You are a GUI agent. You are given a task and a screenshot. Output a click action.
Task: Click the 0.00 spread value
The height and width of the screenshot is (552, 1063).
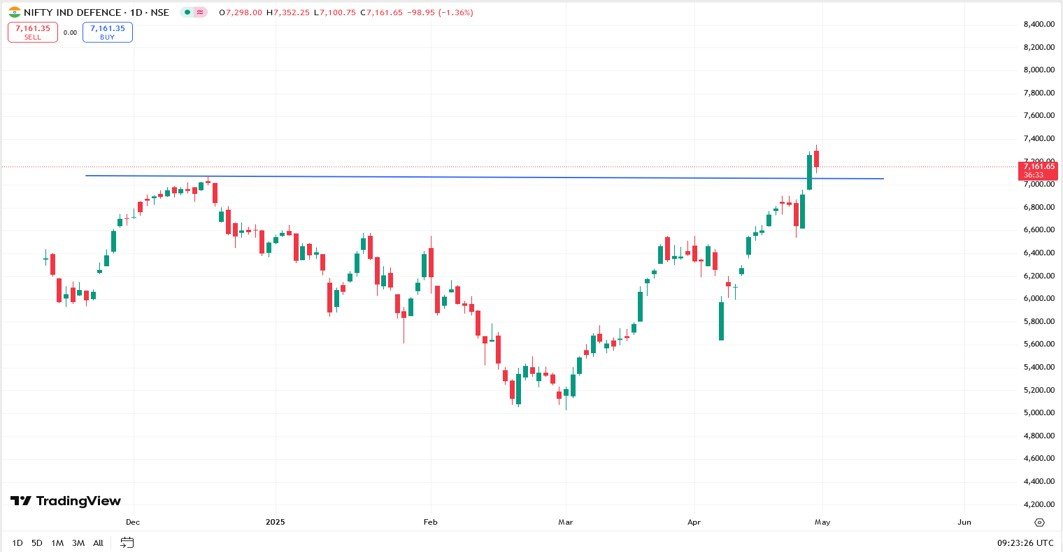click(x=70, y=33)
